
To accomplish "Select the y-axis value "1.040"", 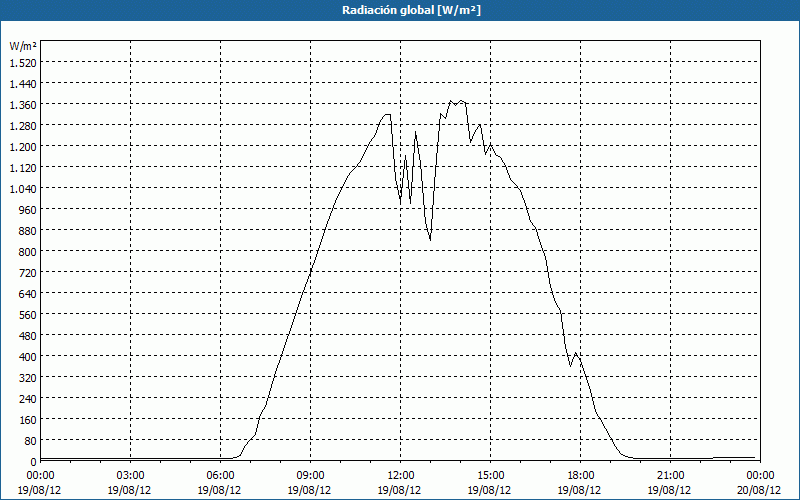I will 23,189.
